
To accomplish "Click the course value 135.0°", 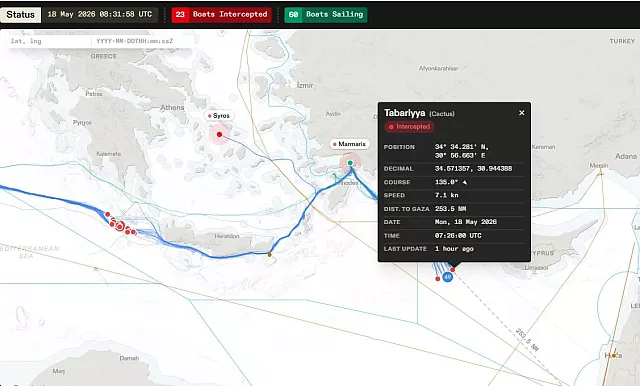I will click(x=447, y=182).
